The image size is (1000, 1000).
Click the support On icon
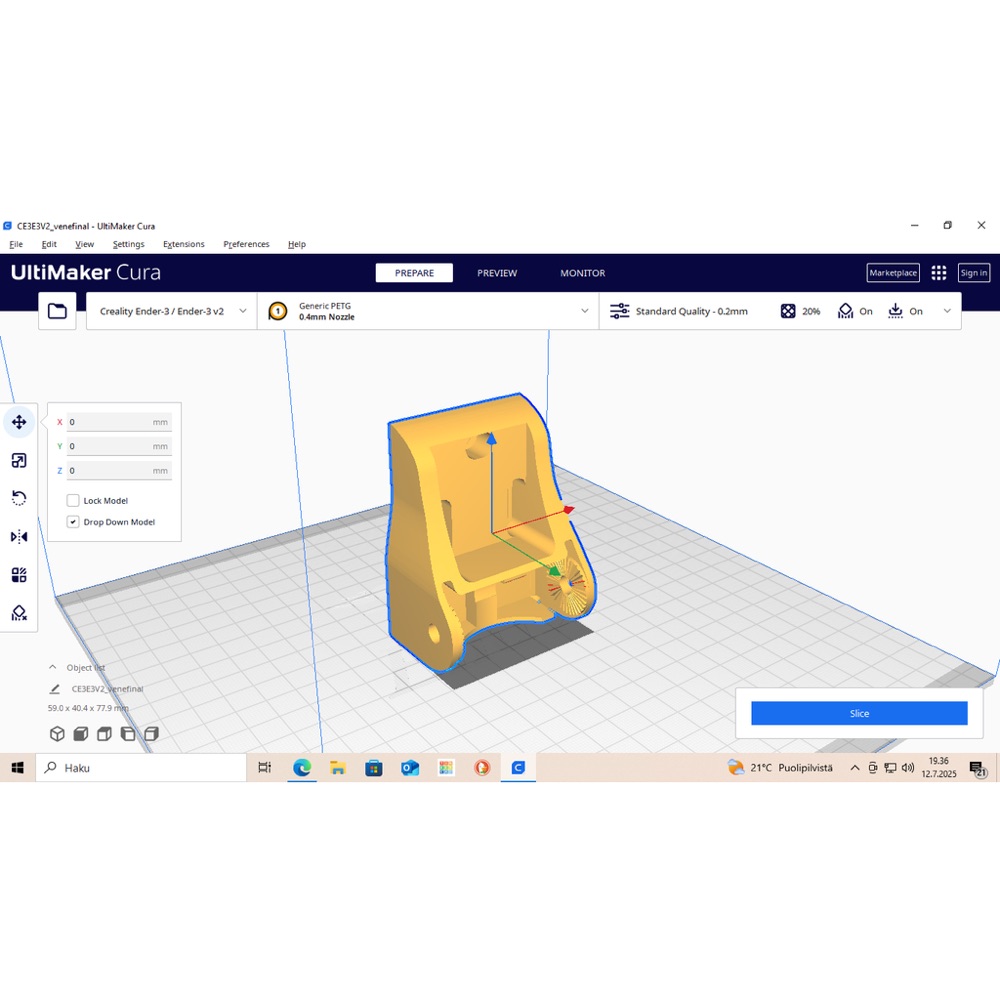(x=846, y=311)
